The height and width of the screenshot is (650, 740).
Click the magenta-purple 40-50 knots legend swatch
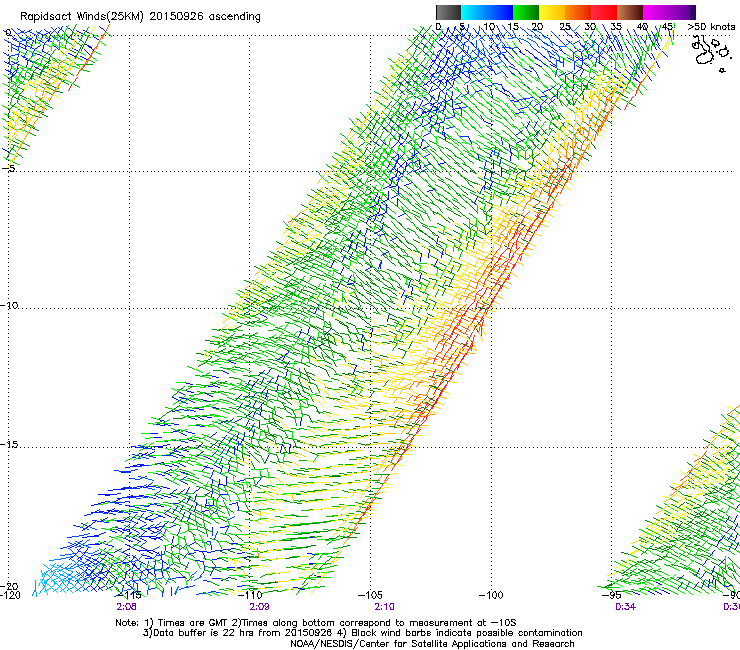coord(669,12)
